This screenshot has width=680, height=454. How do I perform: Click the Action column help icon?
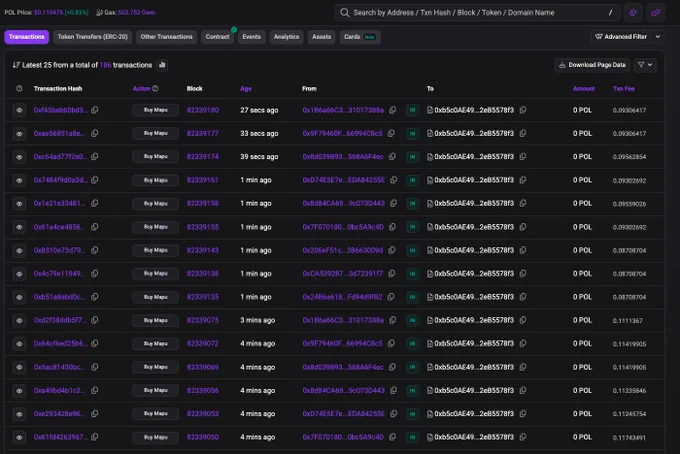155,88
